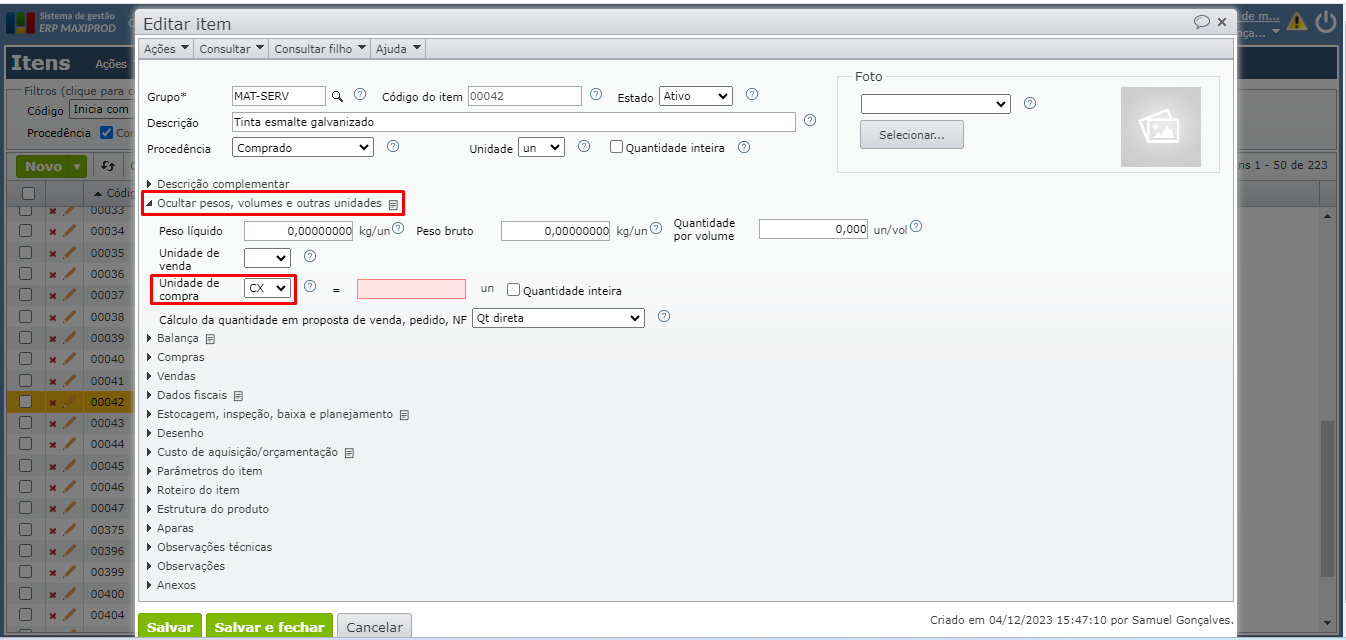This screenshot has height=640, width=1346.
Task: Open the Ajuda menu
Action: coord(398,48)
